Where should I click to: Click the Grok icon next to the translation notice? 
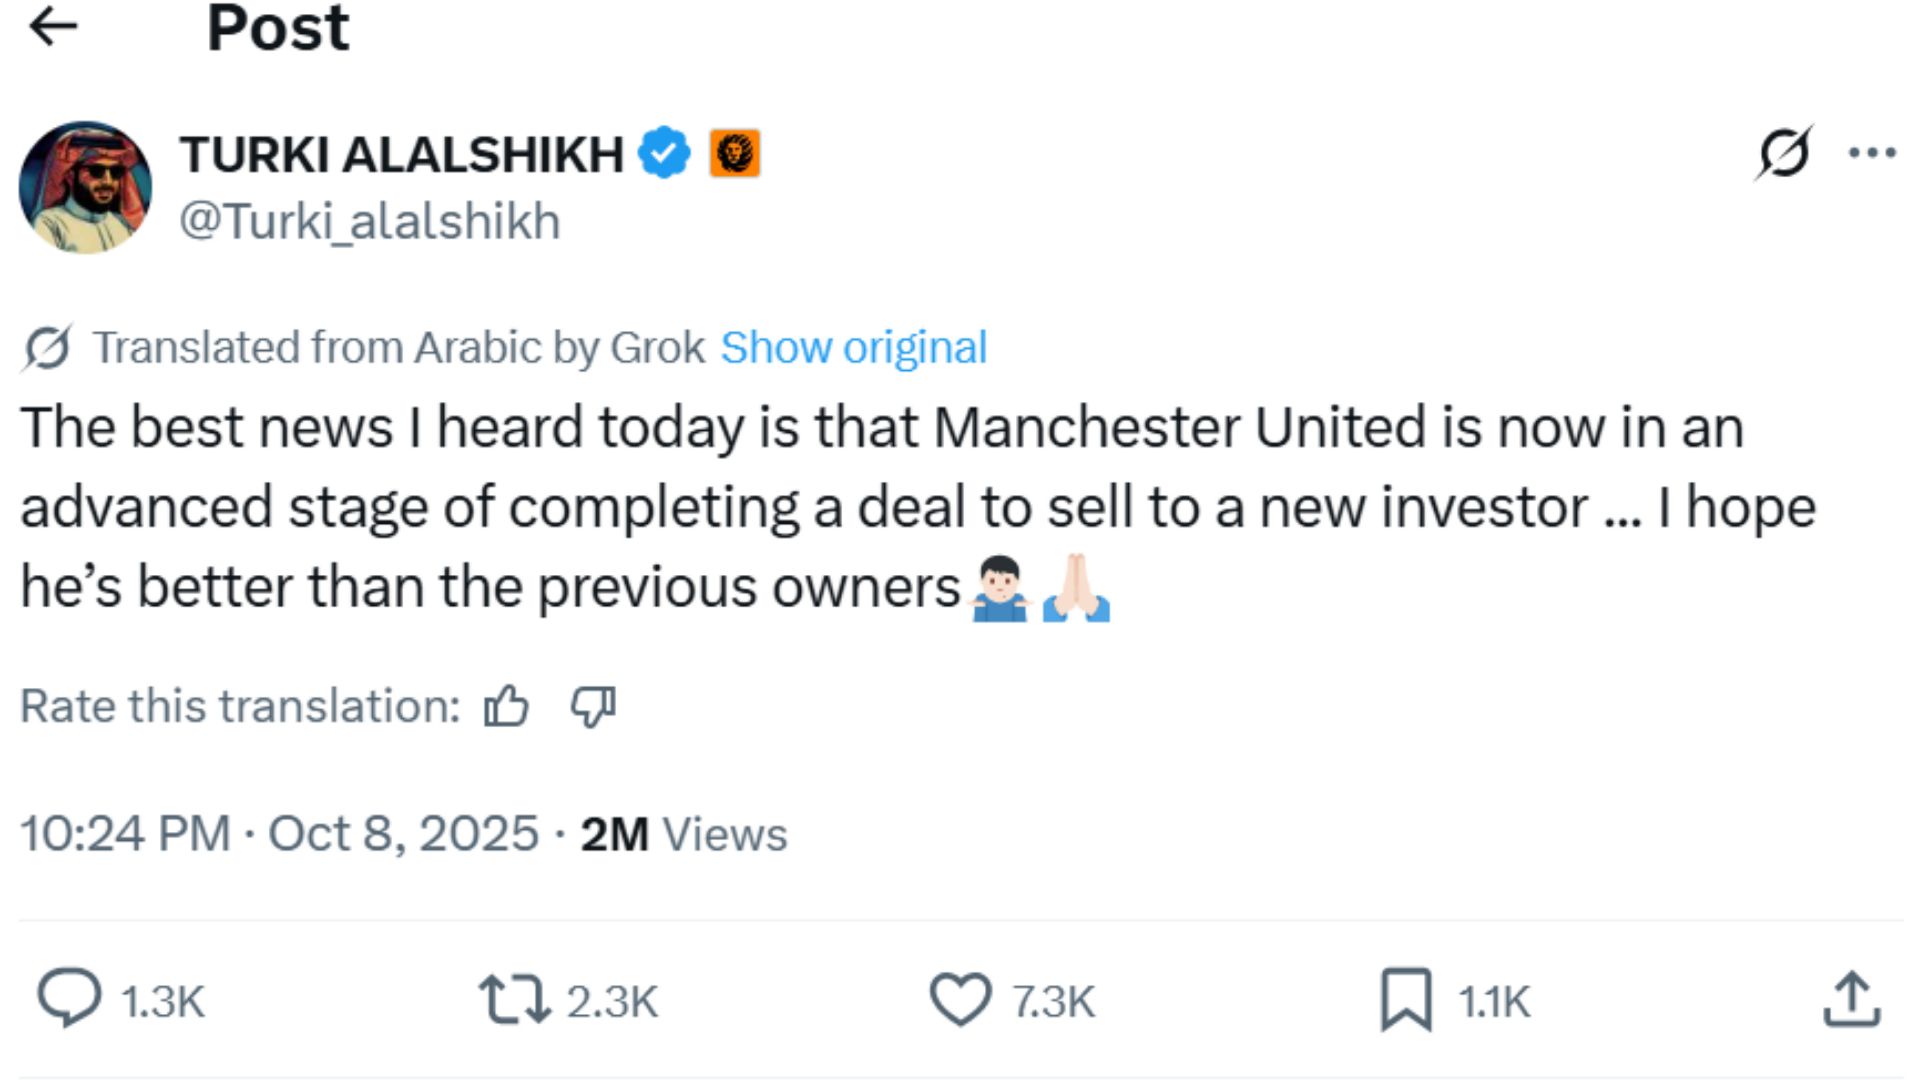pyautogui.click(x=47, y=345)
